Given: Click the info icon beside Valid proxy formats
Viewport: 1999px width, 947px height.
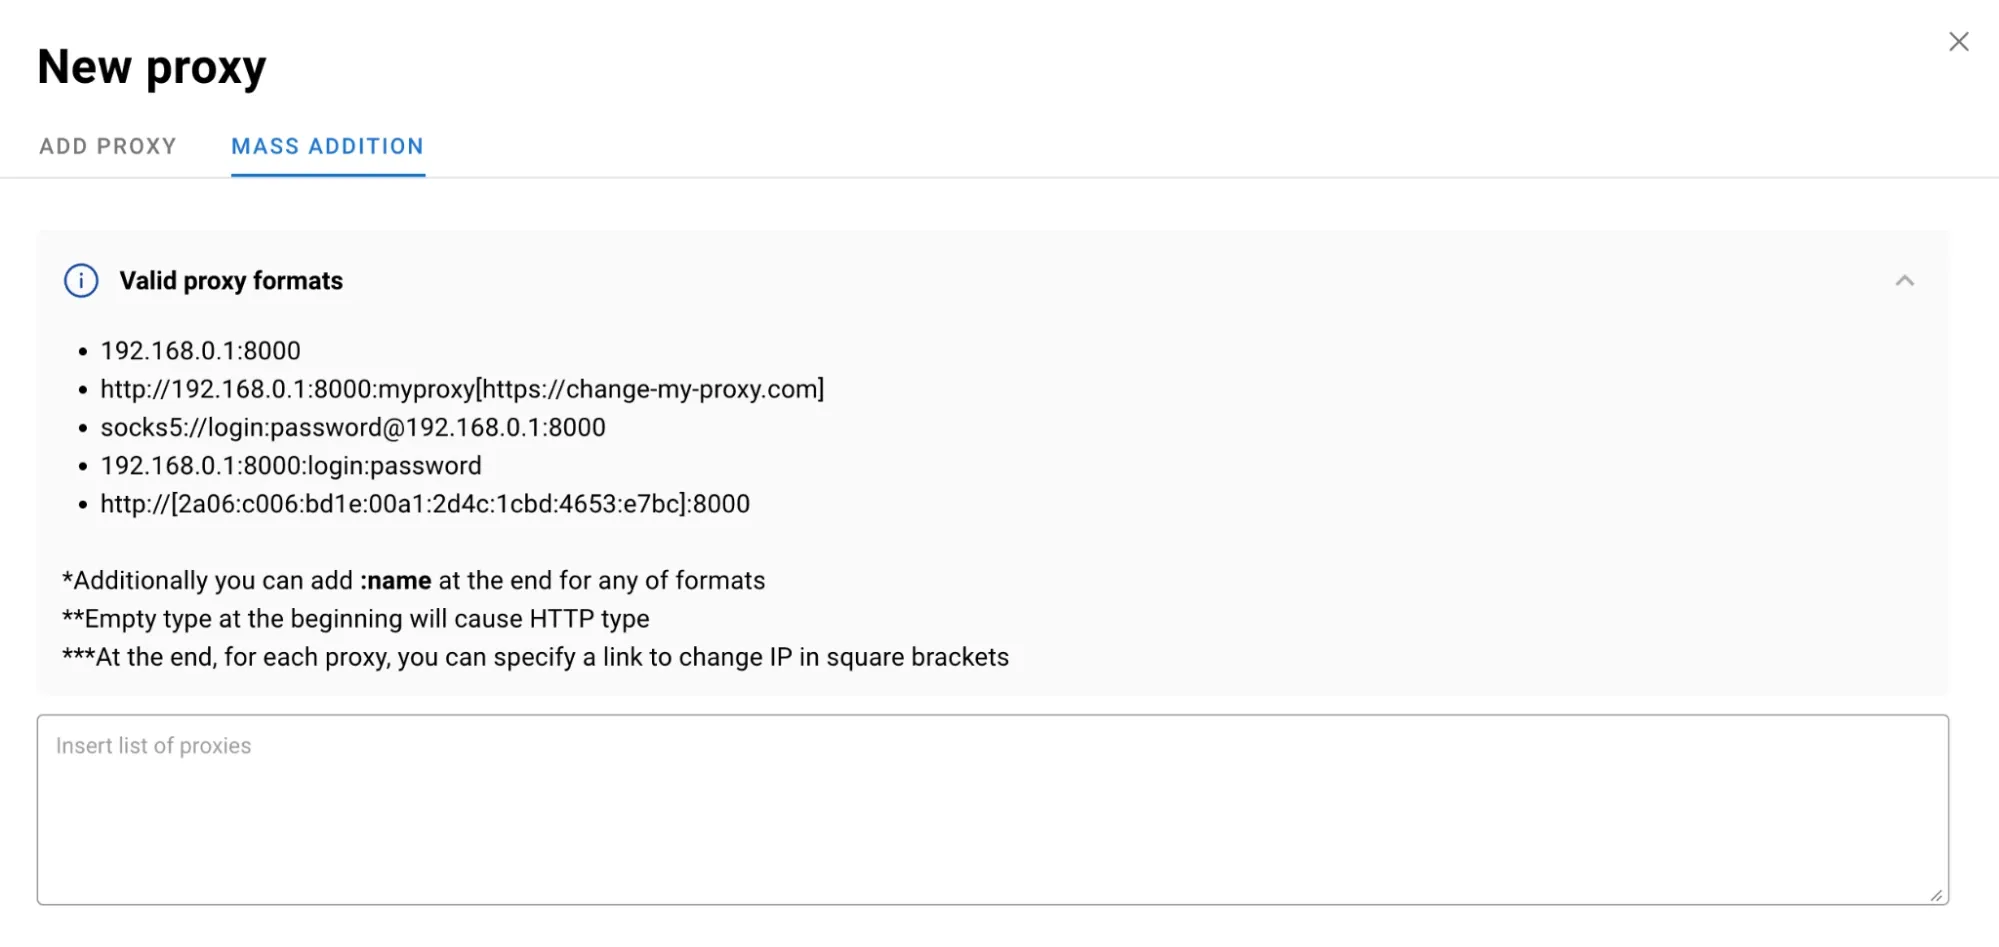Looking at the screenshot, I should 81,281.
